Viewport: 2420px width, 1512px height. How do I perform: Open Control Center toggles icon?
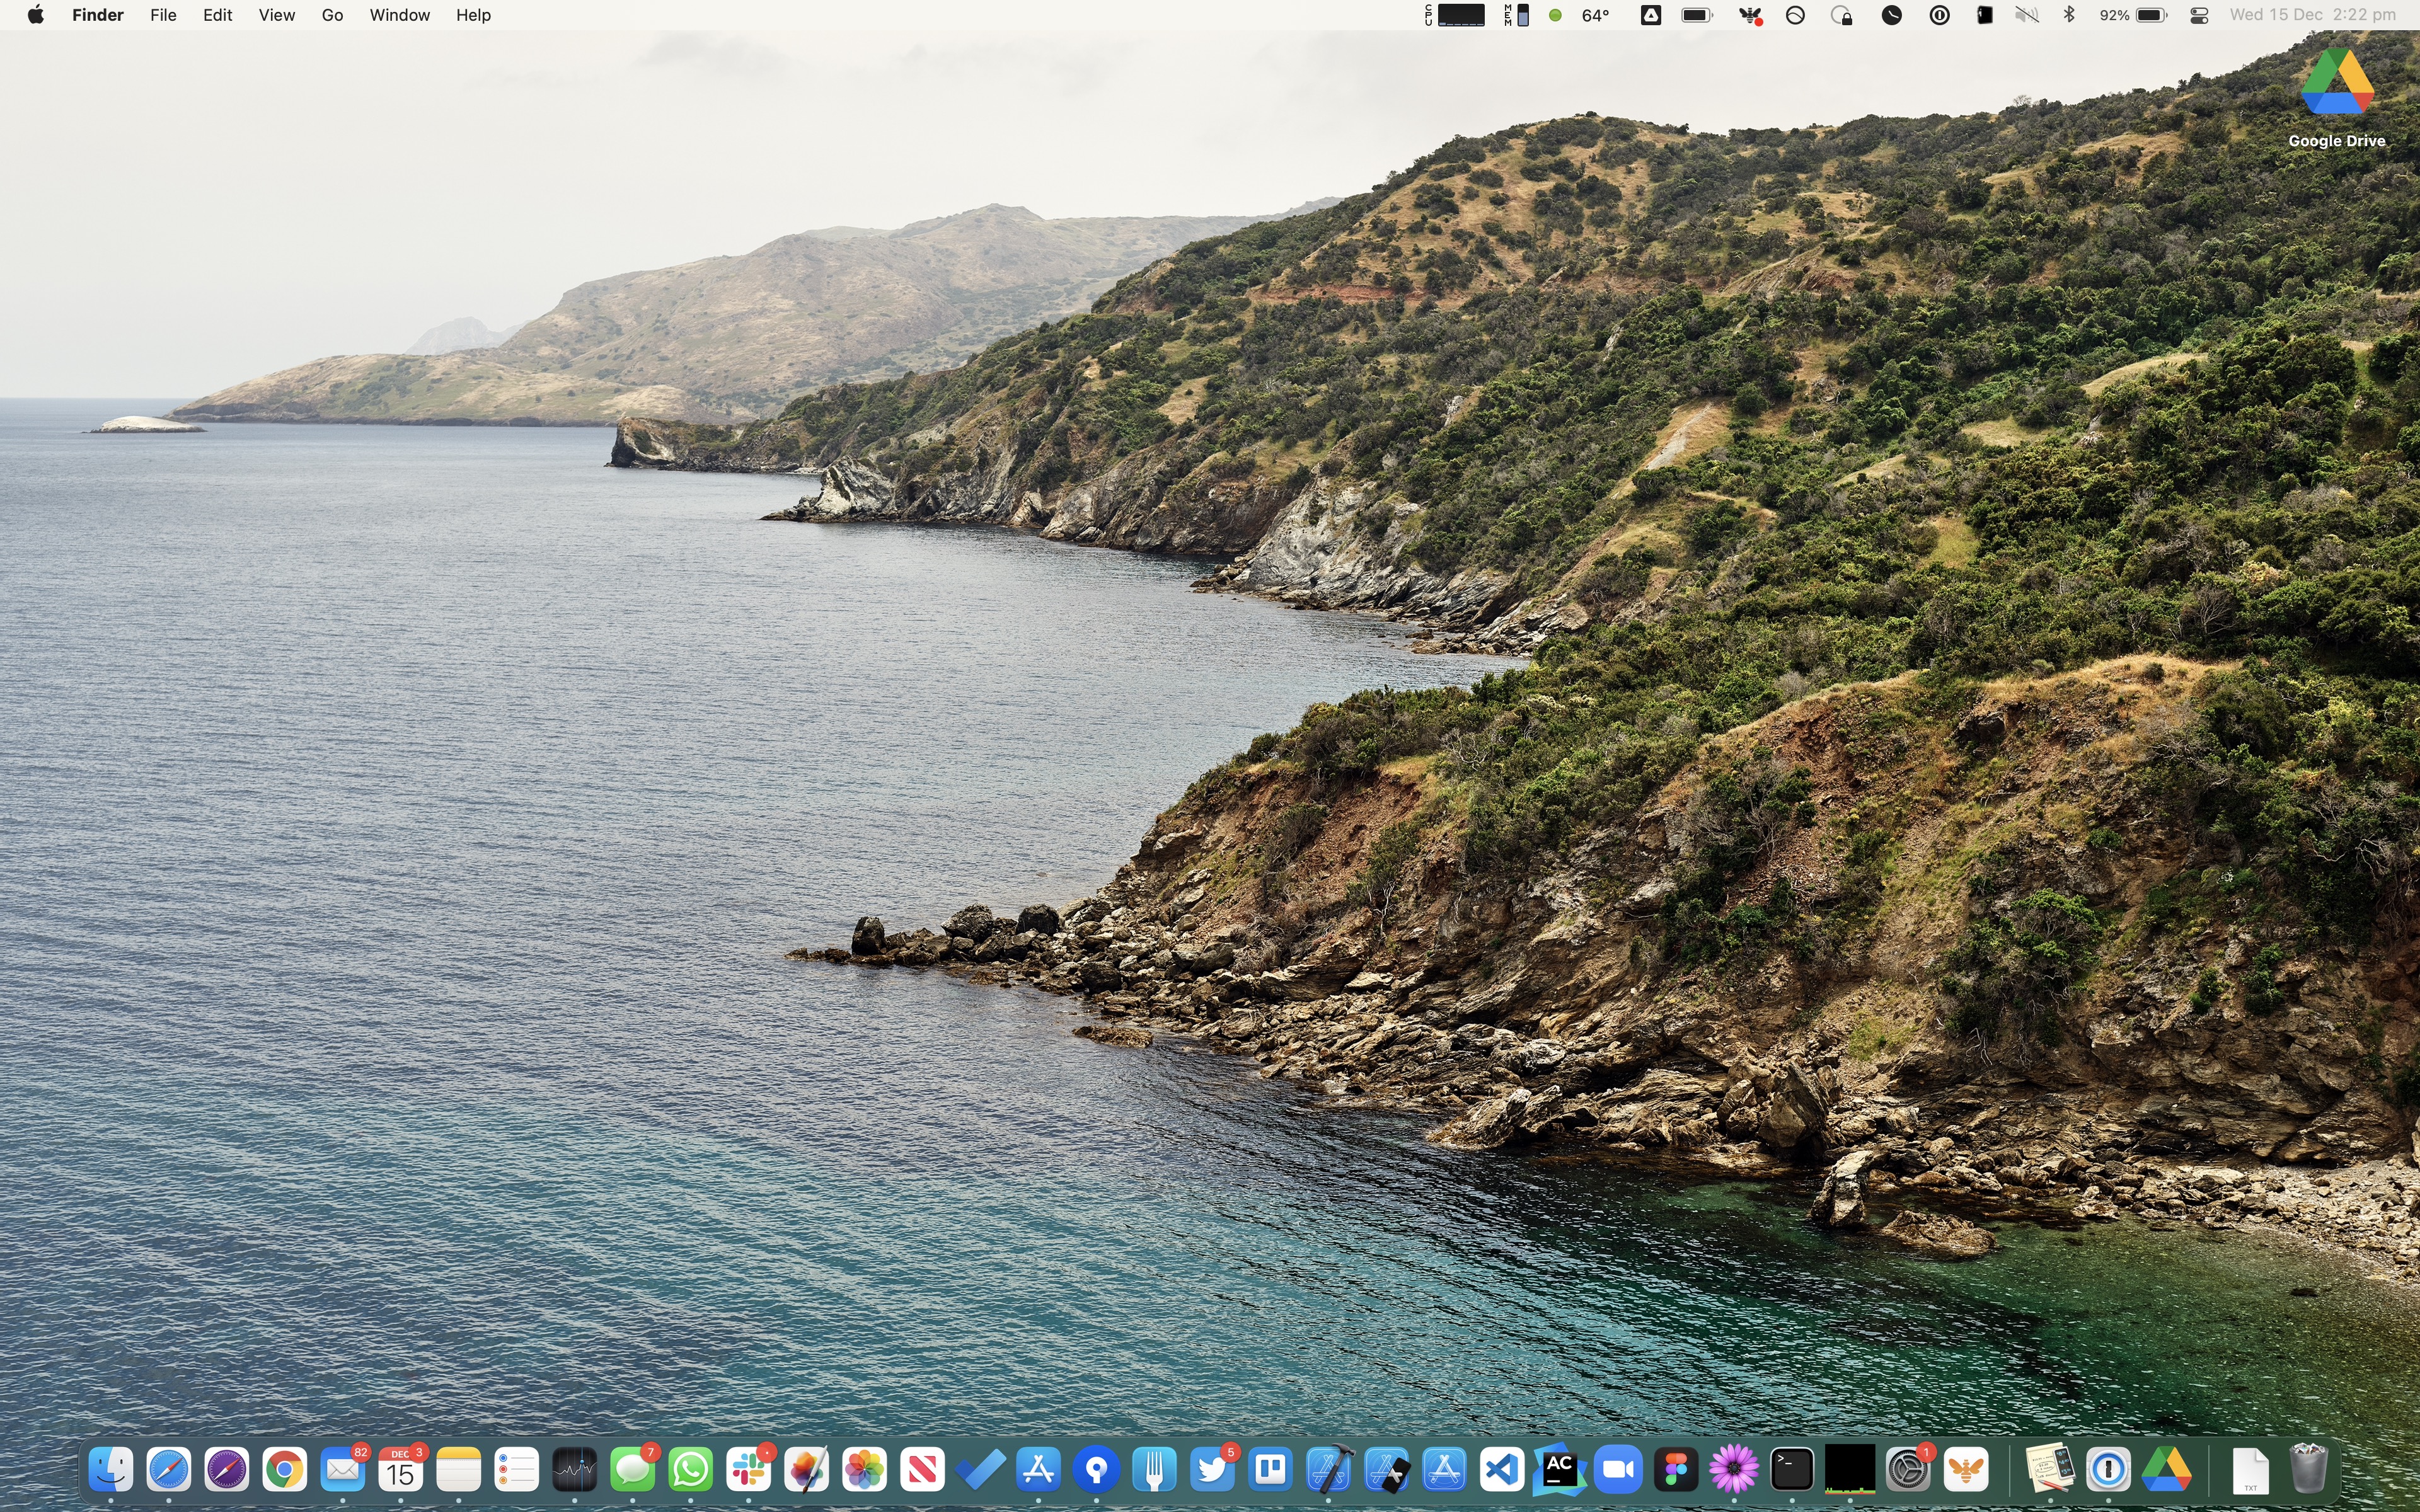pyautogui.click(x=2199, y=15)
